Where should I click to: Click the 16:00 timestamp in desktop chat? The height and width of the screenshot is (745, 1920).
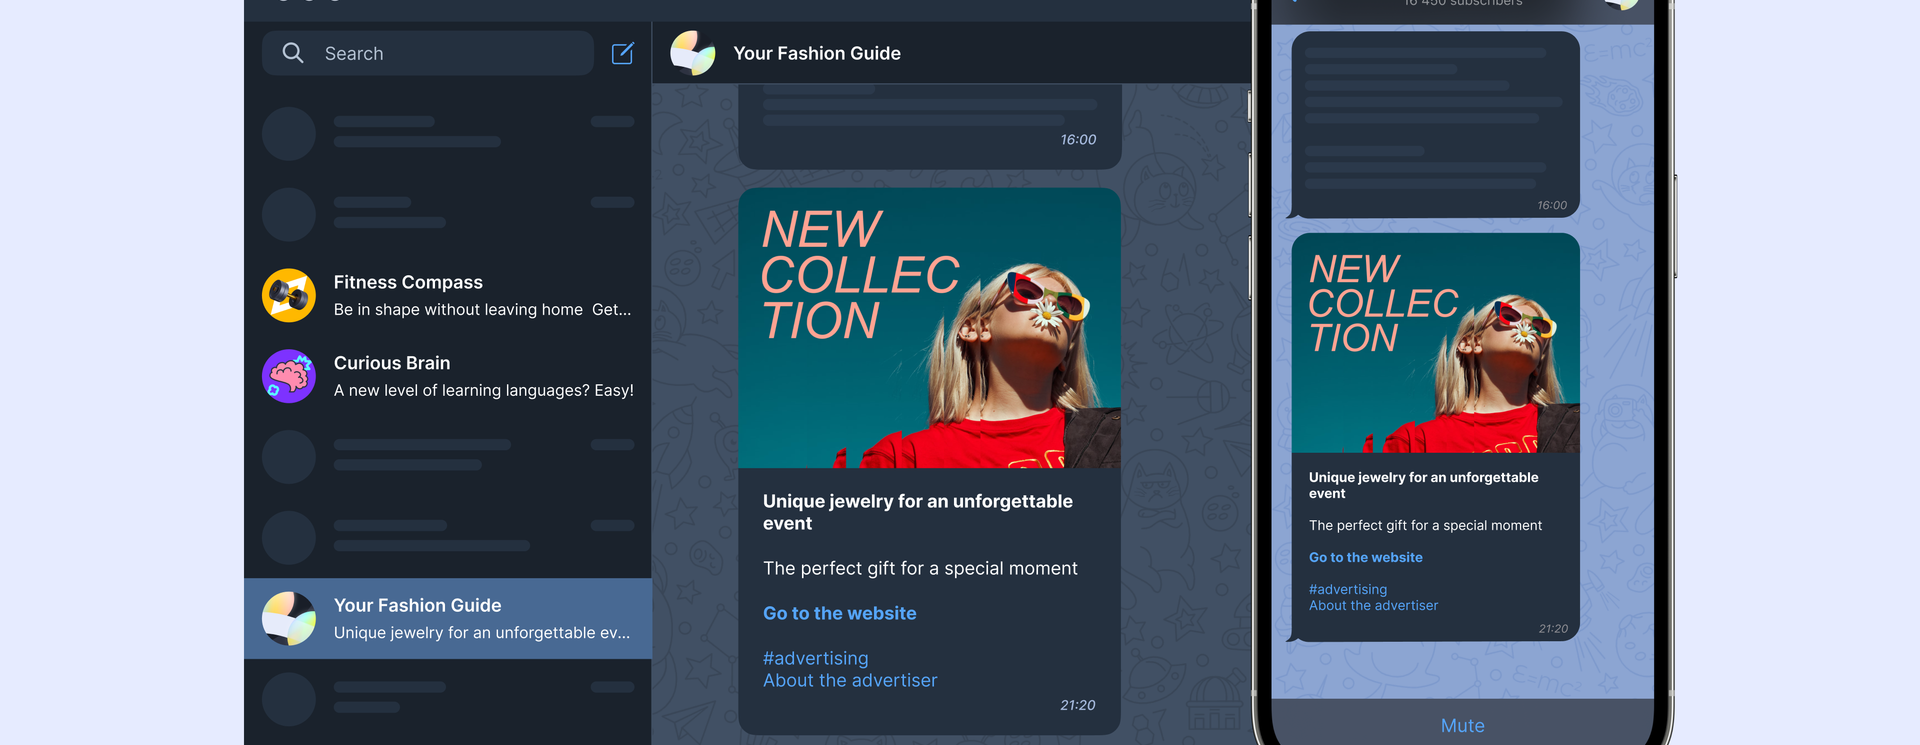coord(1078,139)
